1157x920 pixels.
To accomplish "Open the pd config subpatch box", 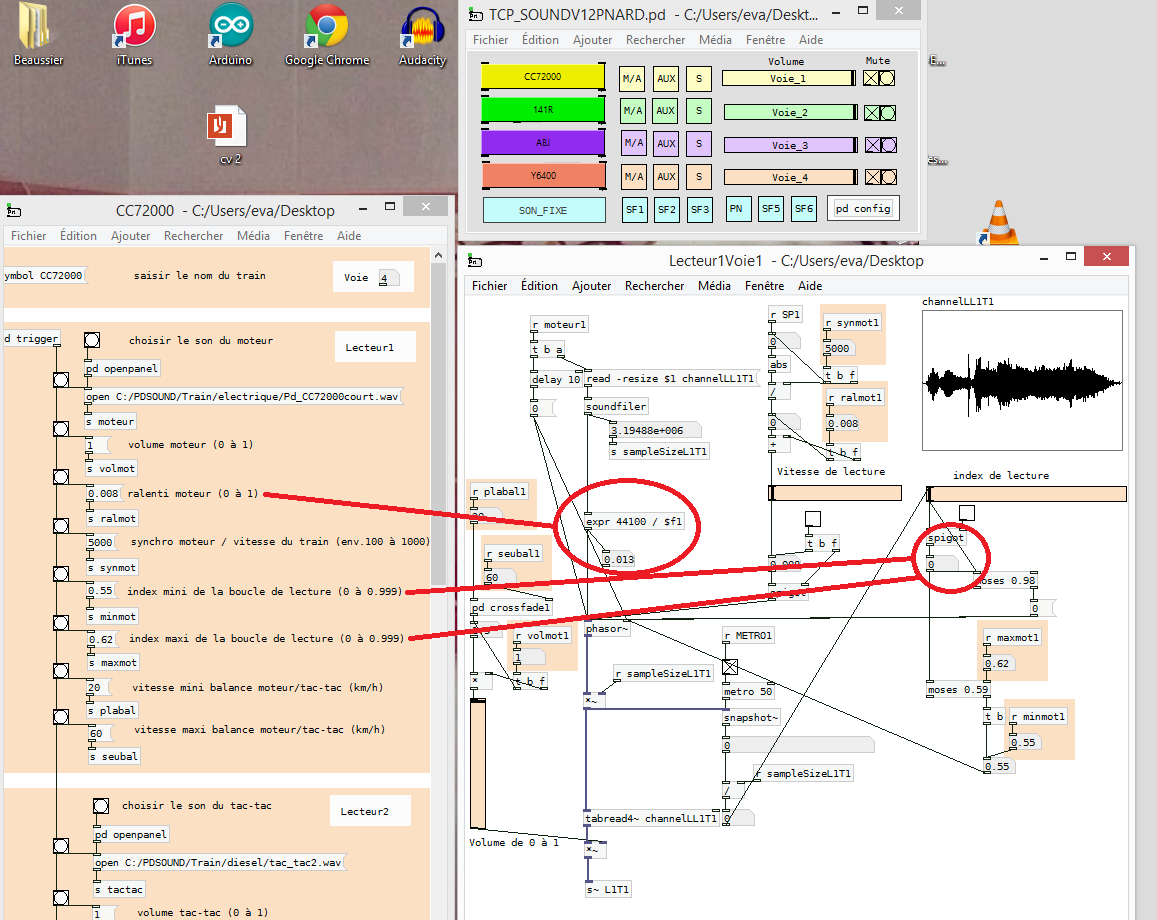I will point(863,209).
